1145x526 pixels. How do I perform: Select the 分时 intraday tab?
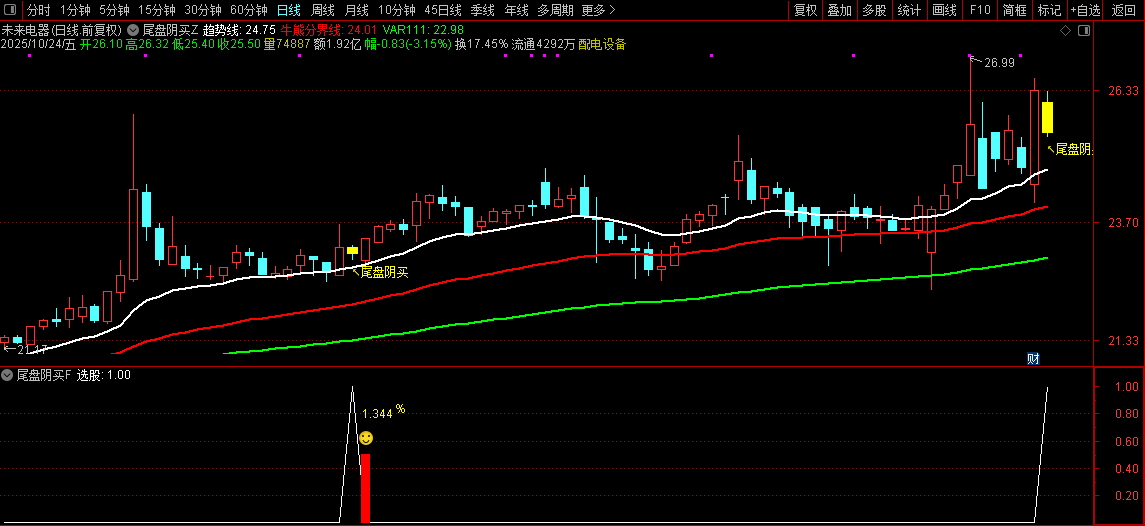[39, 10]
